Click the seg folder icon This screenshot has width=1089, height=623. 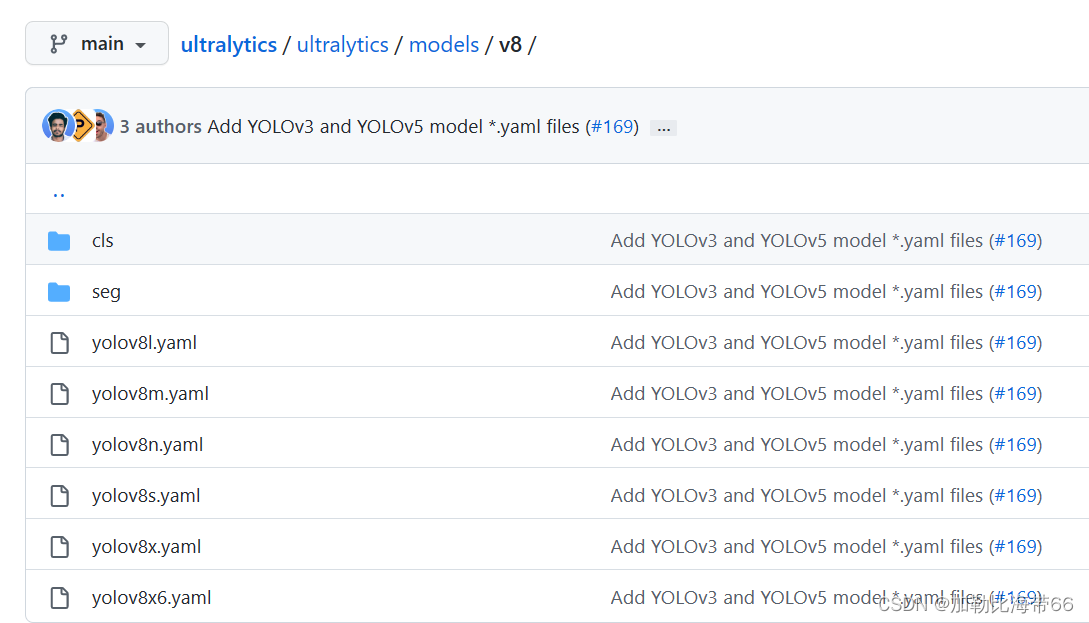[x=59, y=292]
